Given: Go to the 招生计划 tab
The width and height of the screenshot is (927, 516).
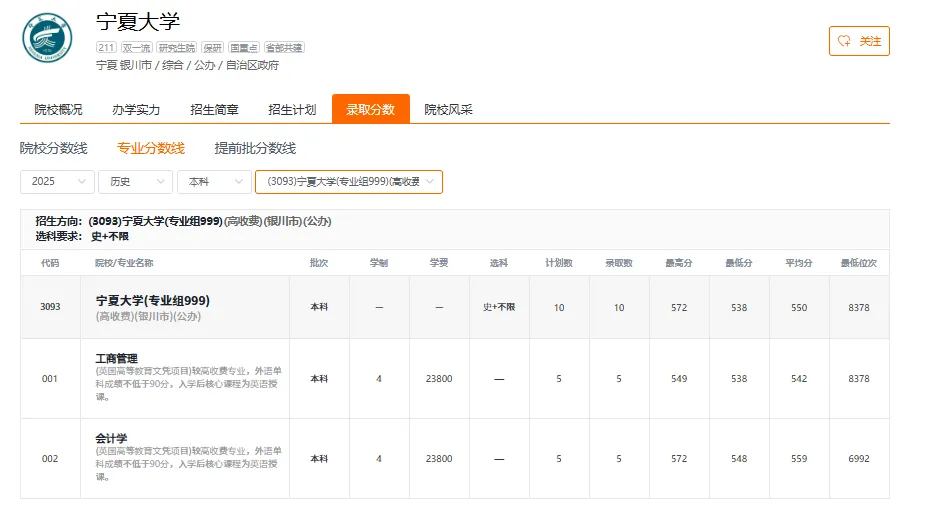Looking at the screenshot, I should click(x=292, y=109).
